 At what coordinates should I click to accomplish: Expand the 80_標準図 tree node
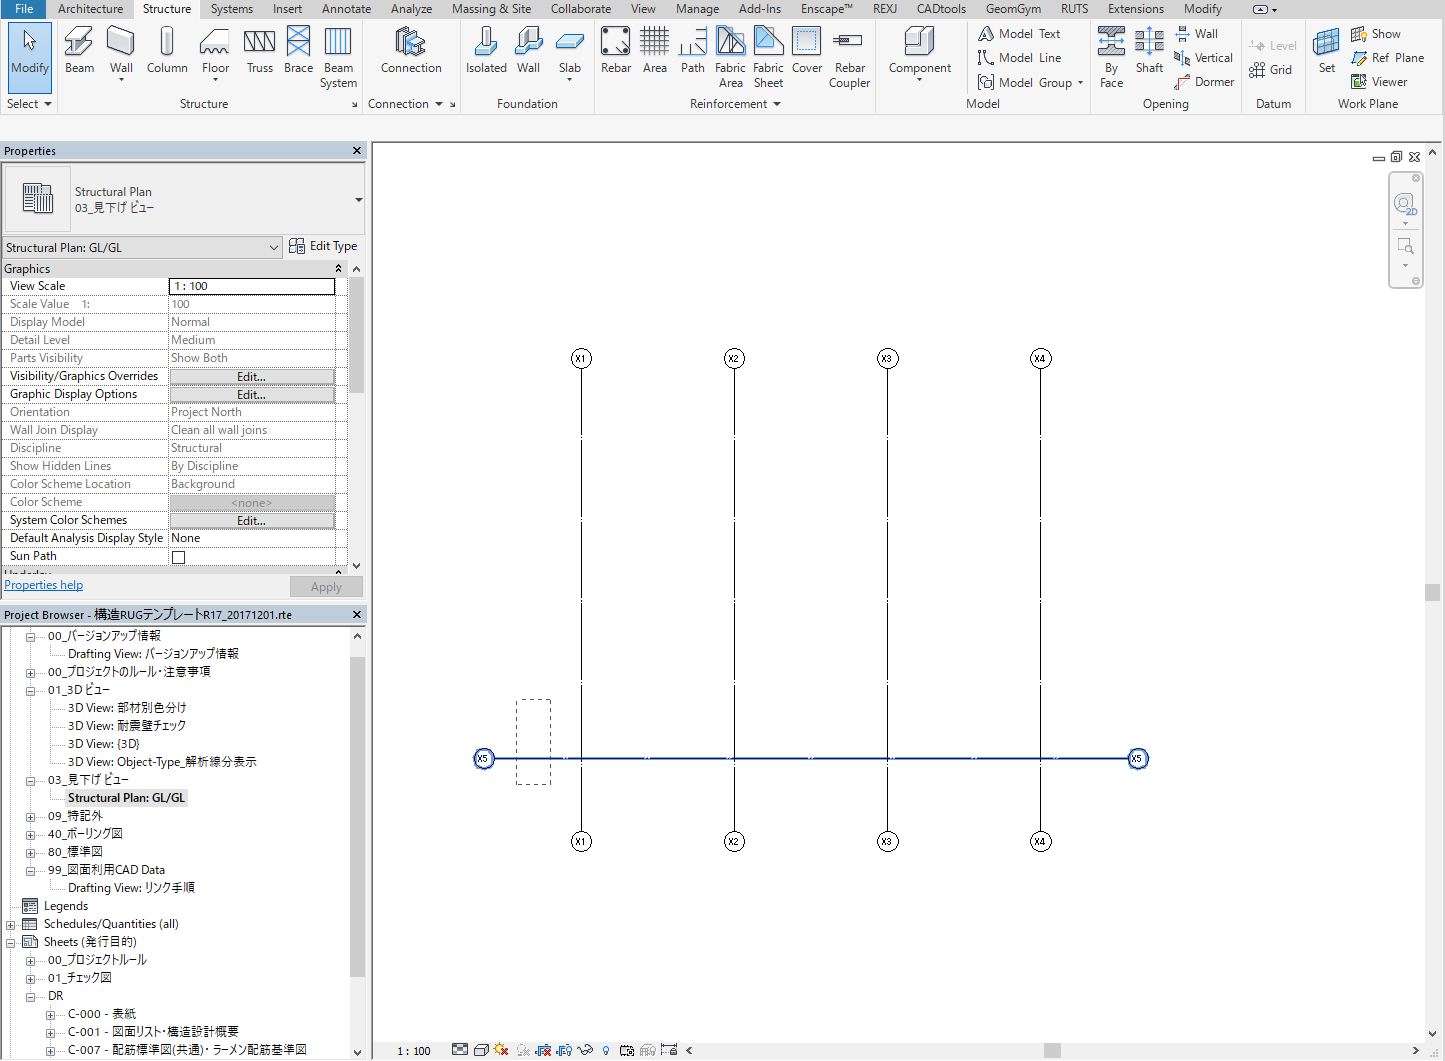[x=30, y=852]
